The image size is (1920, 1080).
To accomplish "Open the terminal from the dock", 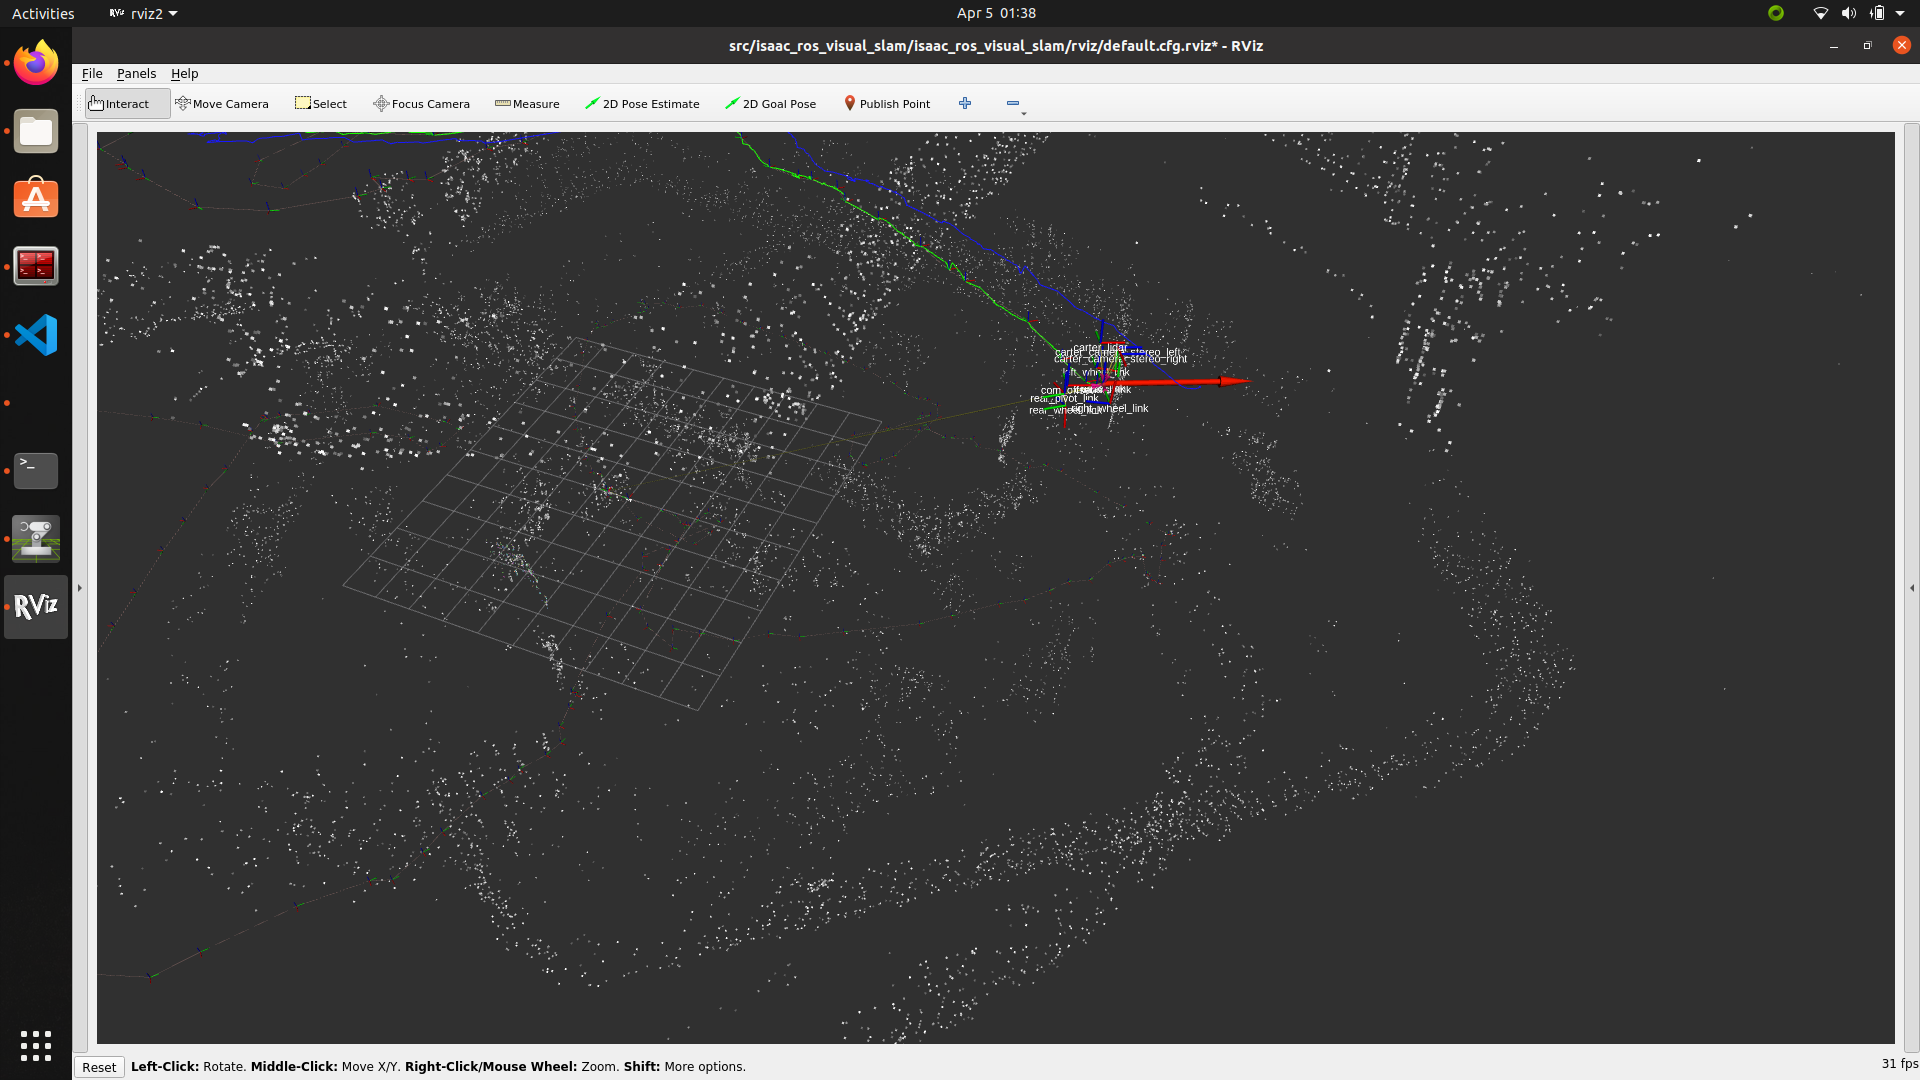I will click(x=35, y=470).
